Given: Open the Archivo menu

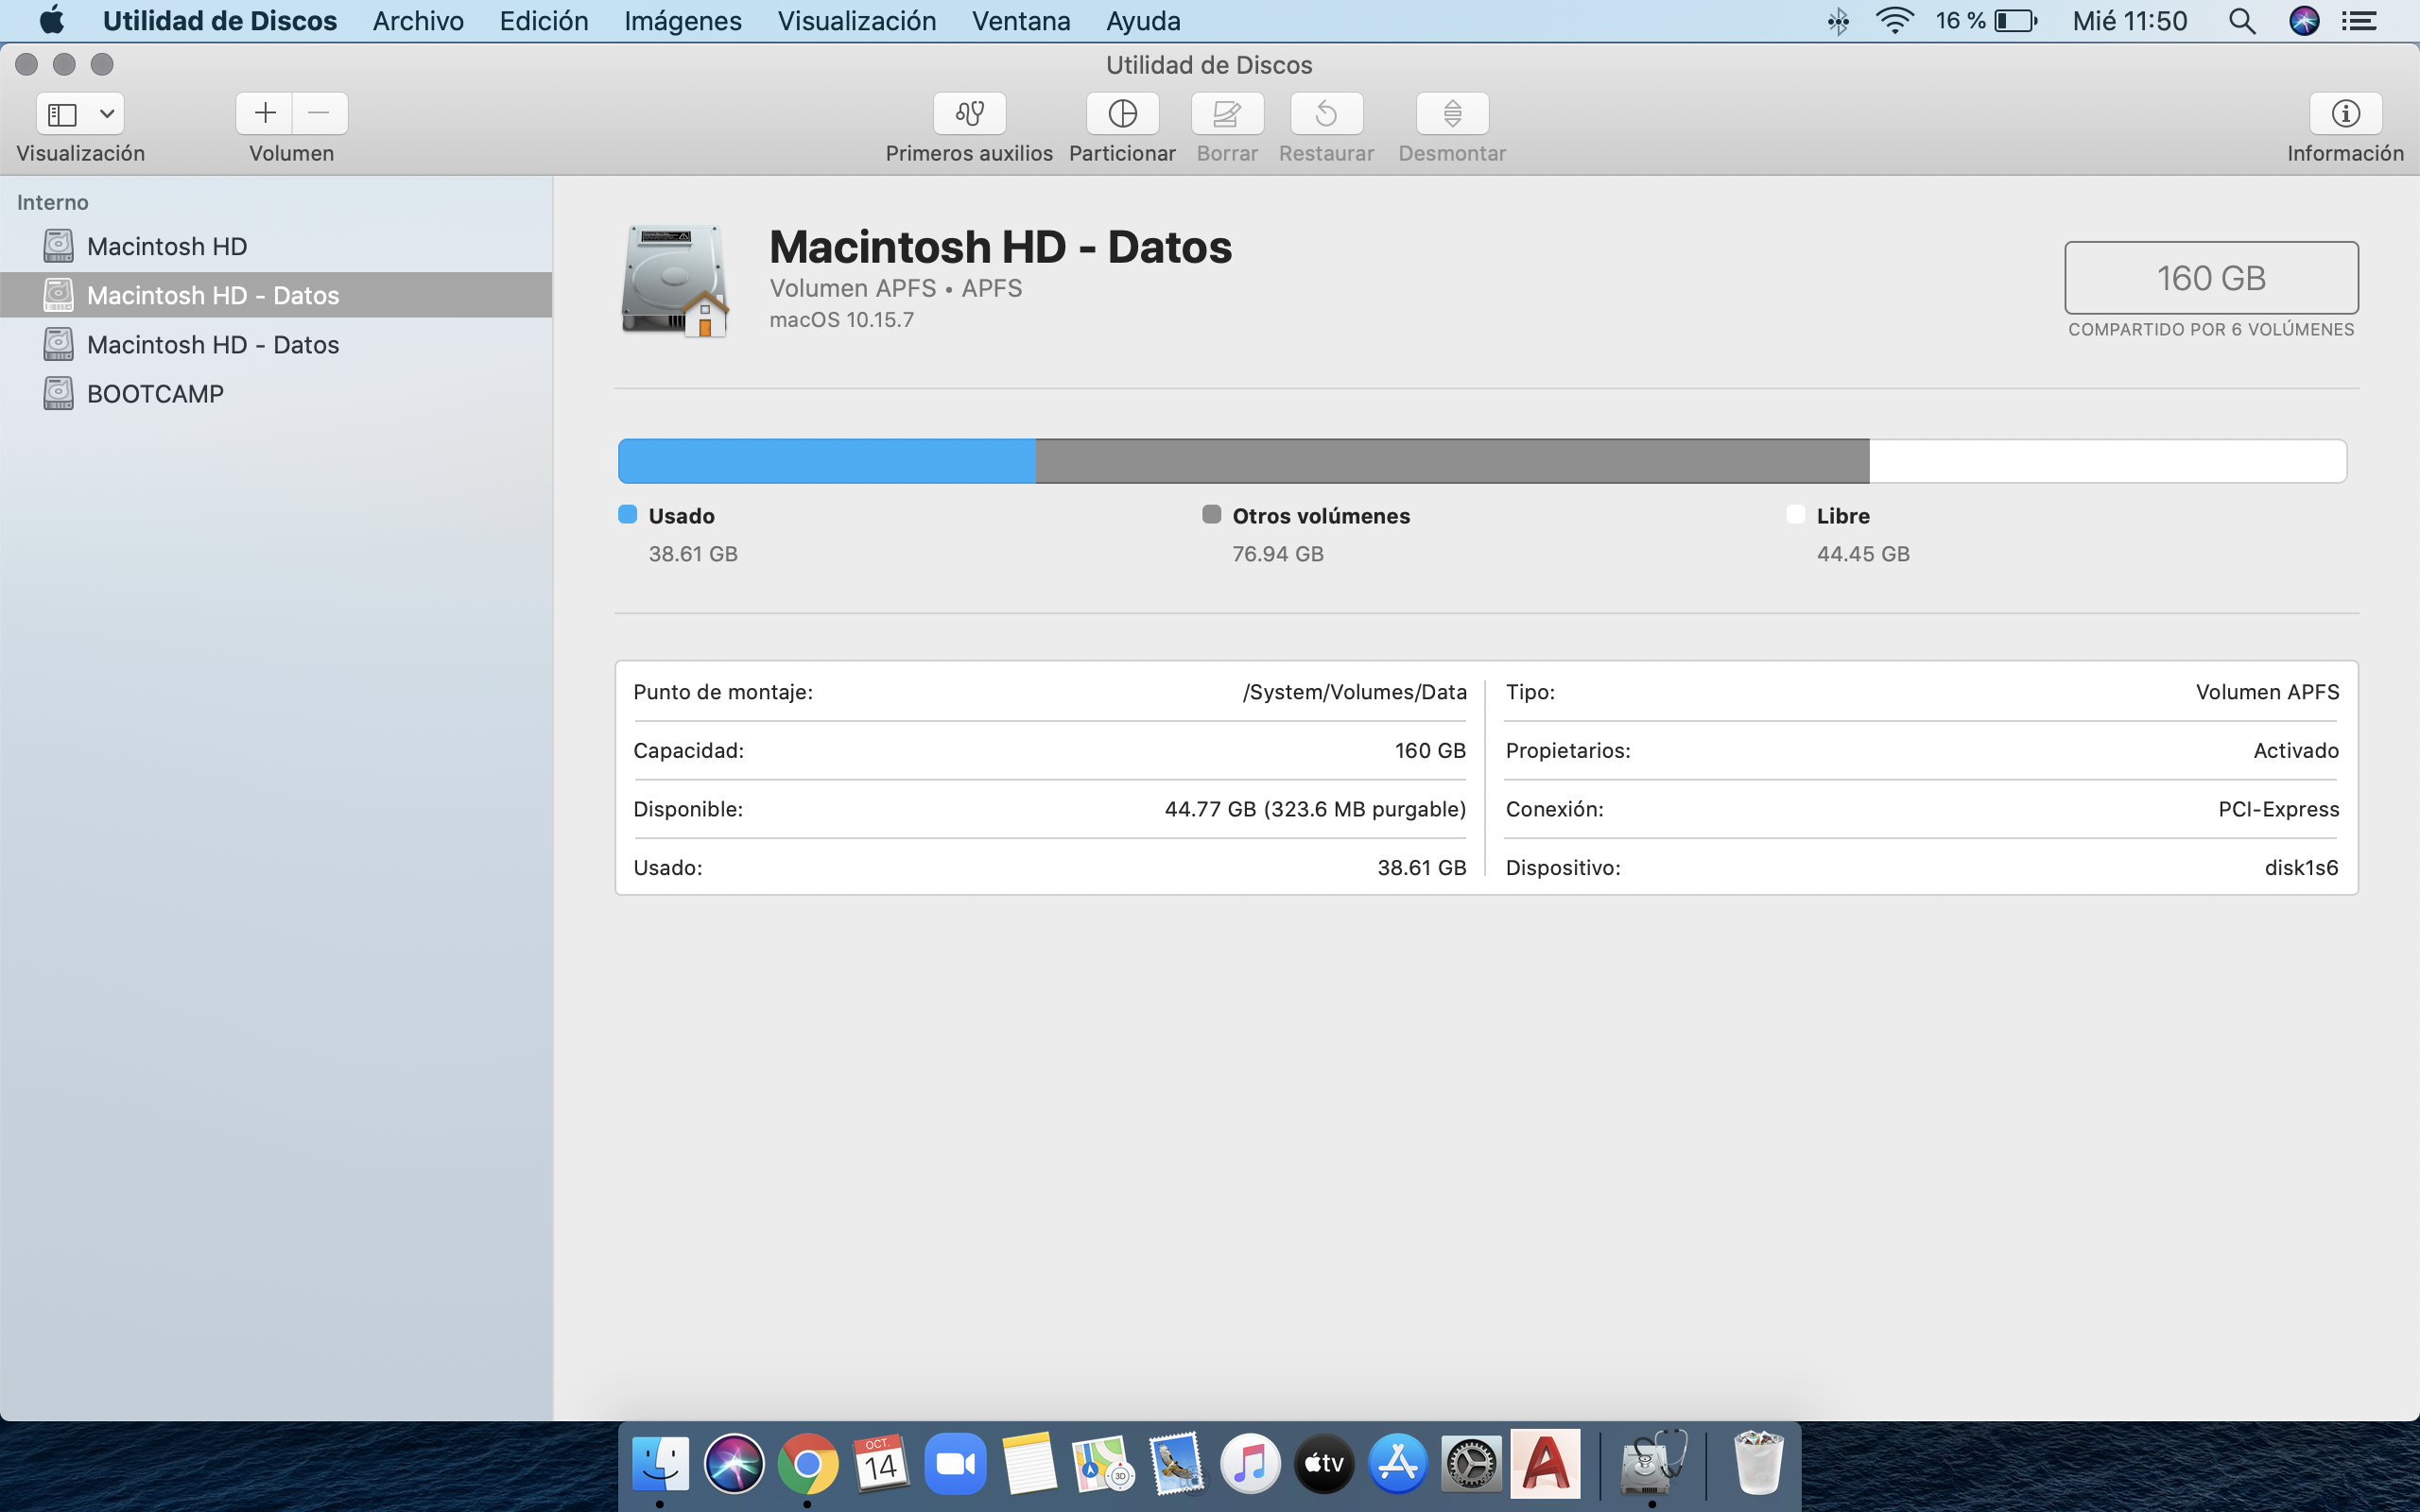Looking at the screenshot, I should point(418,21).
